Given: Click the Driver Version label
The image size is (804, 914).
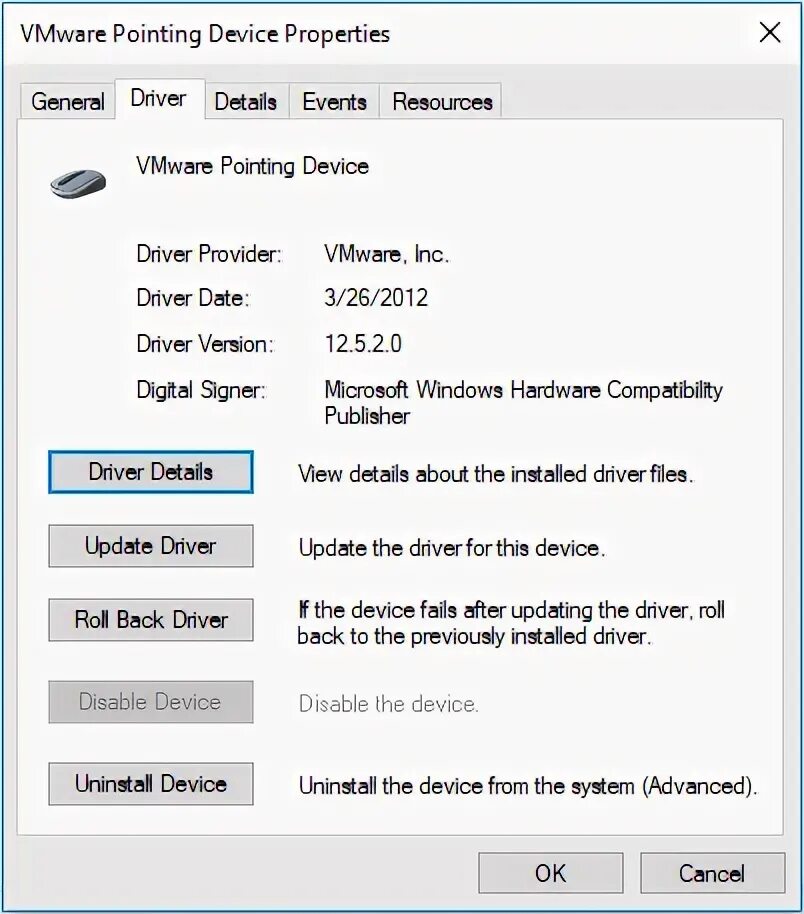Looking at the screenshot, I should click(x=205, y=344).
